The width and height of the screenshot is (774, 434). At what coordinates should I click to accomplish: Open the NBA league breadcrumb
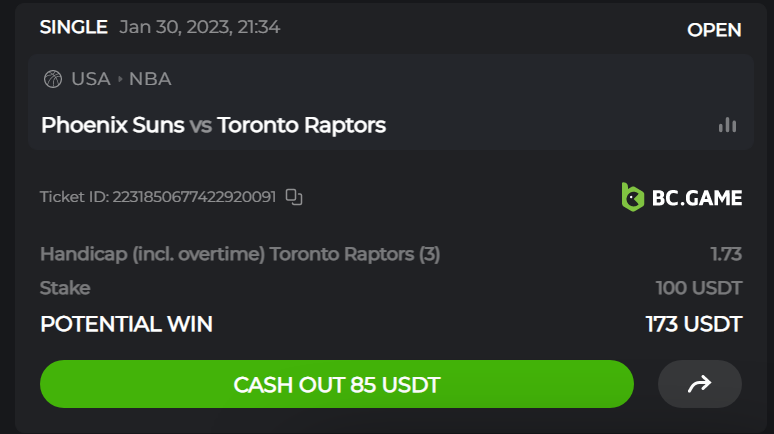pos(150,79)
